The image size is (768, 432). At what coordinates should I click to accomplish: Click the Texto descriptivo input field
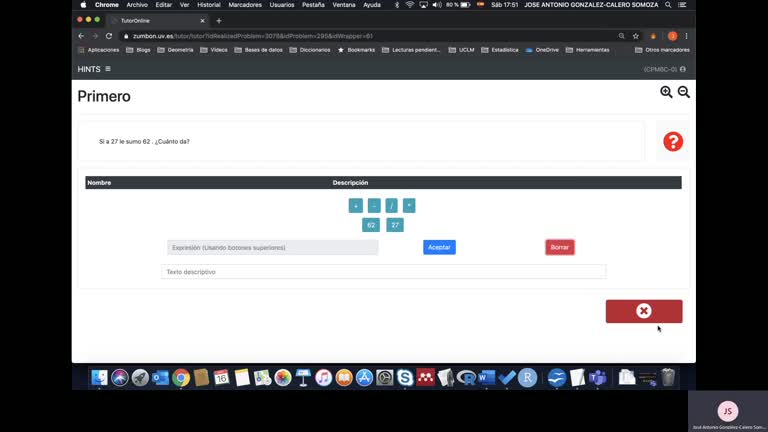384,272
